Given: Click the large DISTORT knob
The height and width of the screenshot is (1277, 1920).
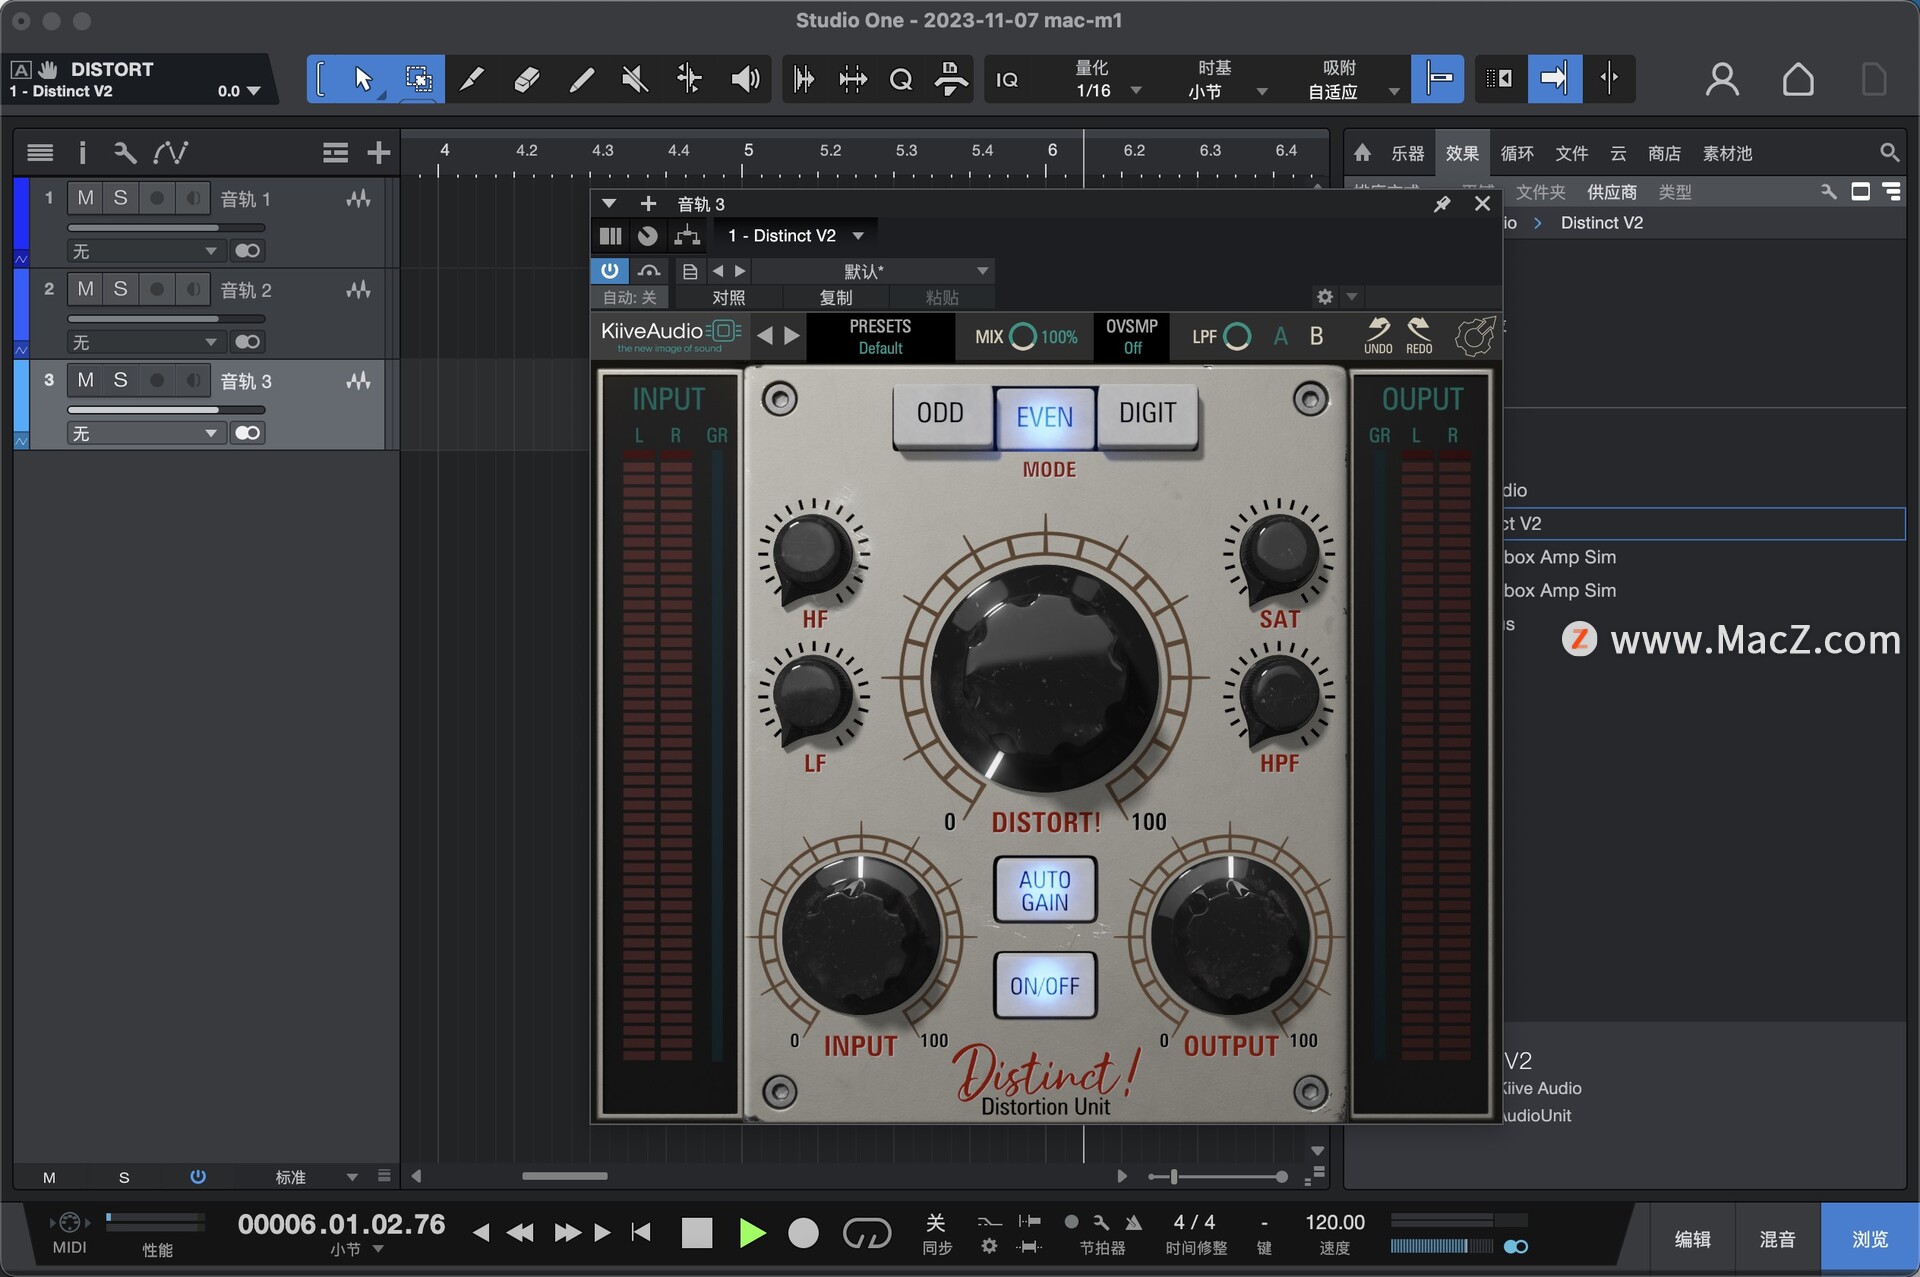Looking at the screenshot, I should pos(1045,680).
